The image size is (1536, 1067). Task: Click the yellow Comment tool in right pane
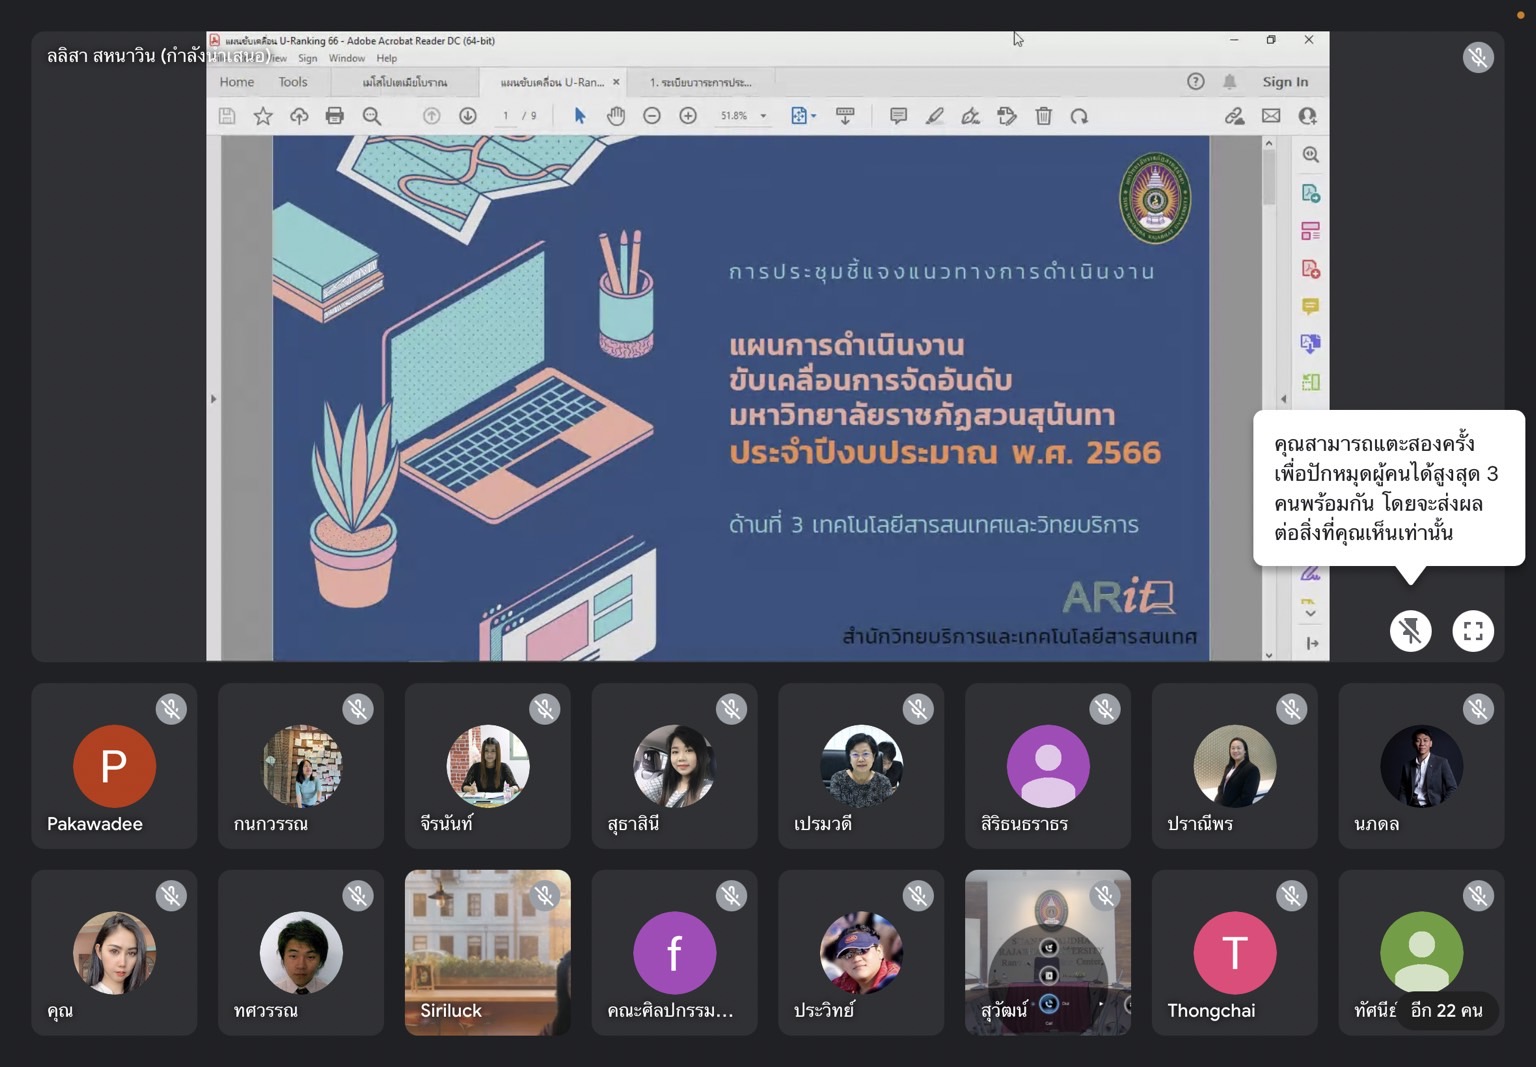pos(1310,306)
